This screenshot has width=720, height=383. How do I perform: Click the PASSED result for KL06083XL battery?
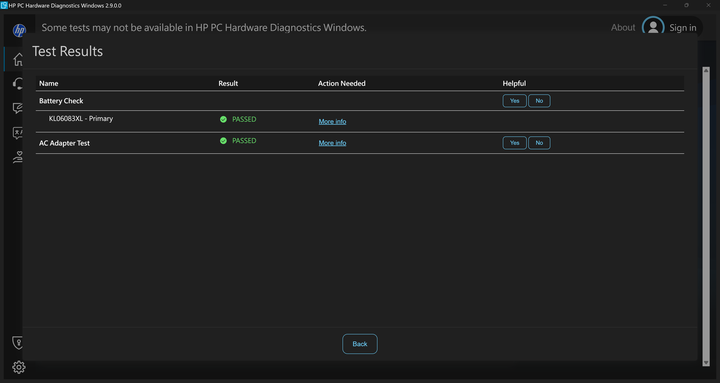tap(244, 119)
